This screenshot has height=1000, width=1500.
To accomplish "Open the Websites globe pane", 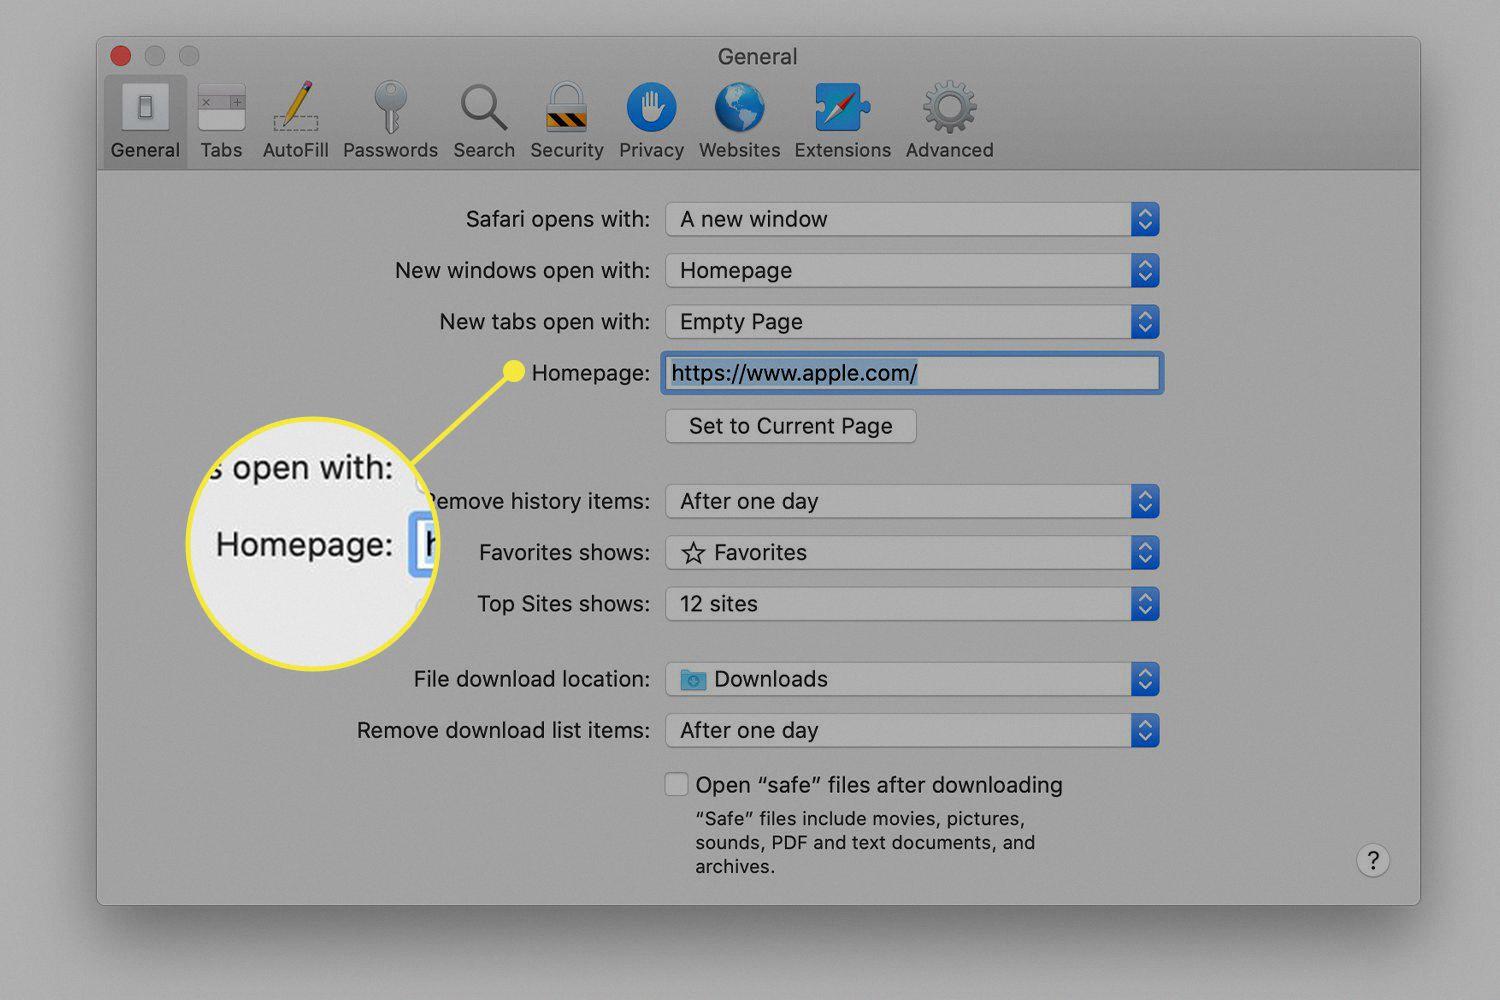I will [739, 121].
